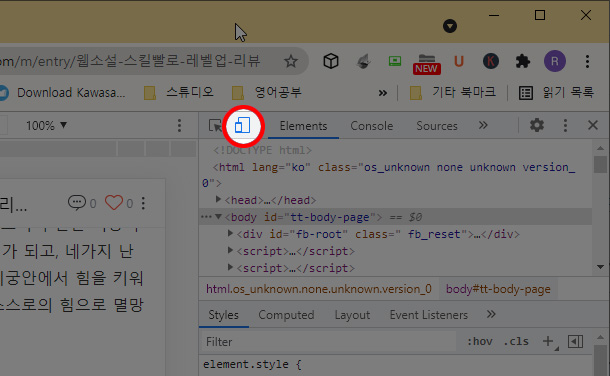Minimize the Chrome window
This screenshot has height=376, width=610.
pyautogui.click(x=494, y=15)
